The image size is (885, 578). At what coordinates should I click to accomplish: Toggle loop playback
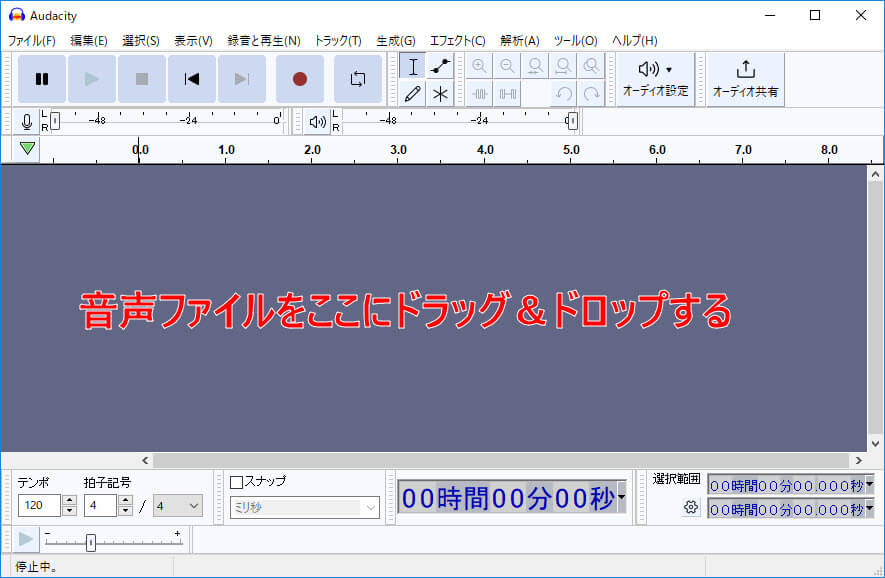357,79
